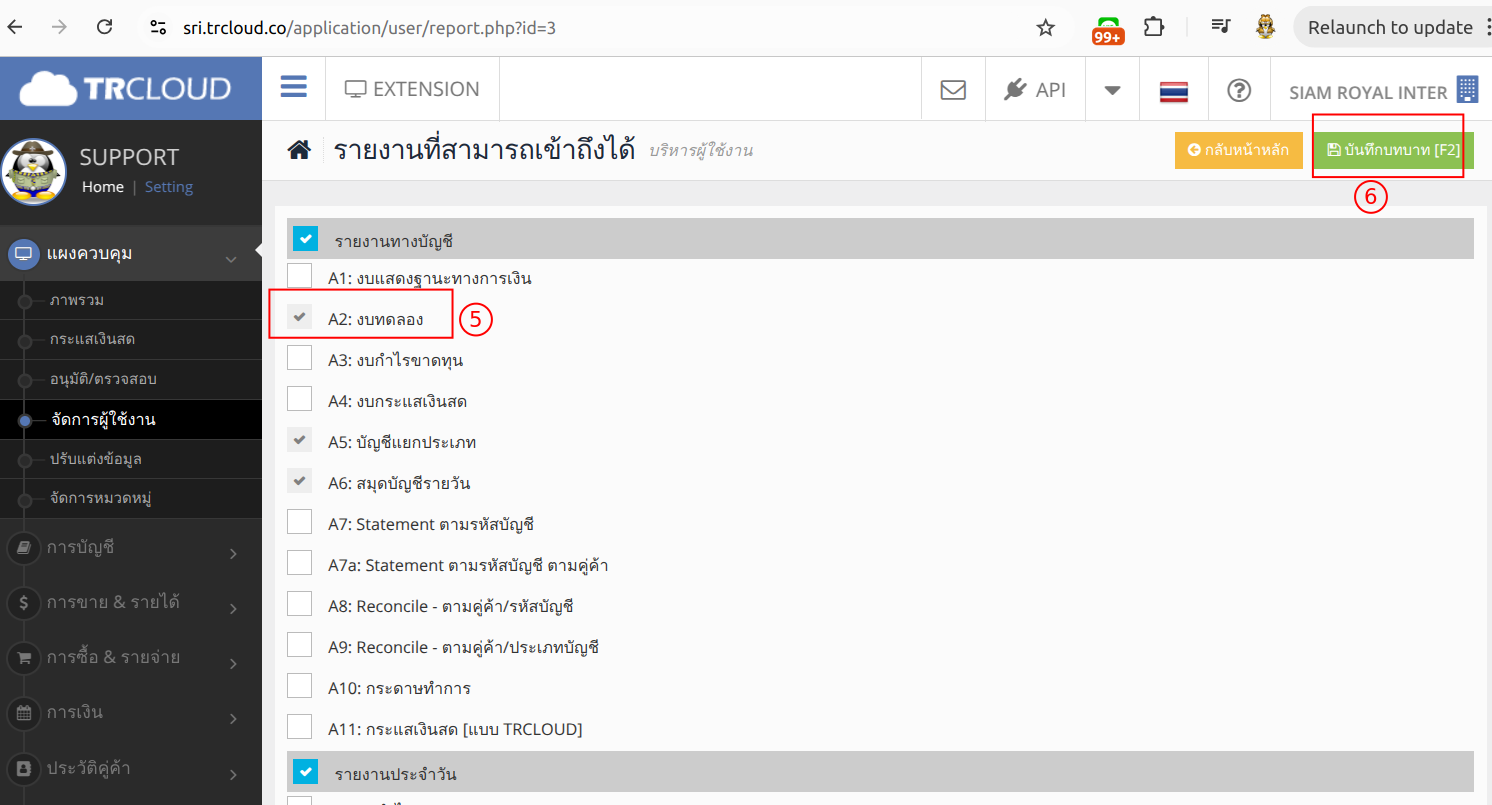The height and width of the screenshot is (805, 1492).
Task: Click the SUPPORT user avatar picture
Action: coord(34,172)
